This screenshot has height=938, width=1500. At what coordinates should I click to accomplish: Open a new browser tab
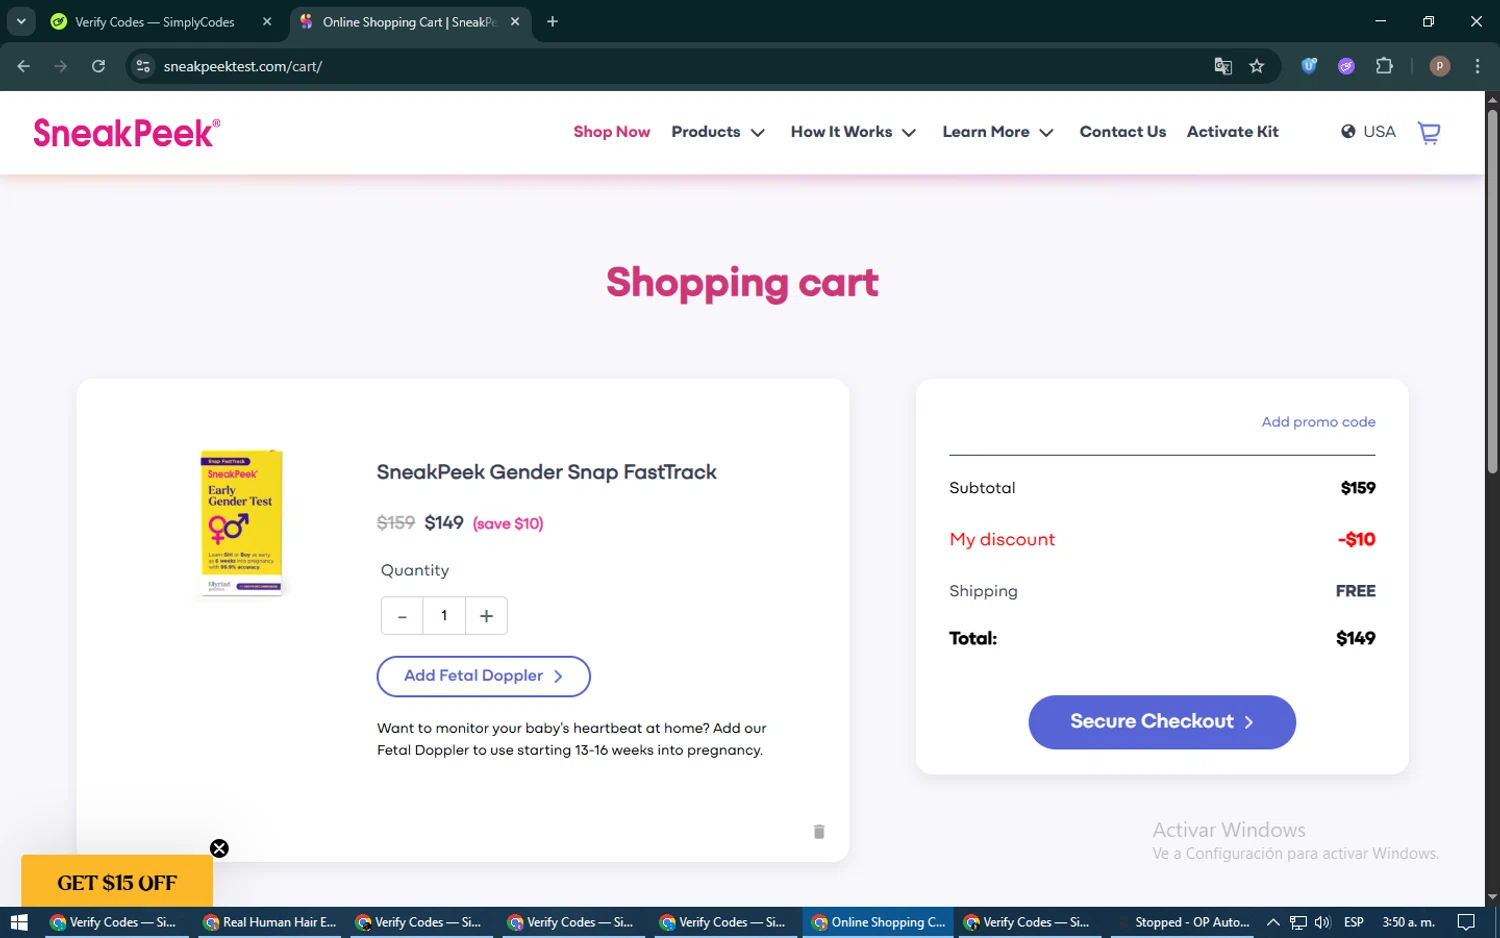(x=552, y=21)
